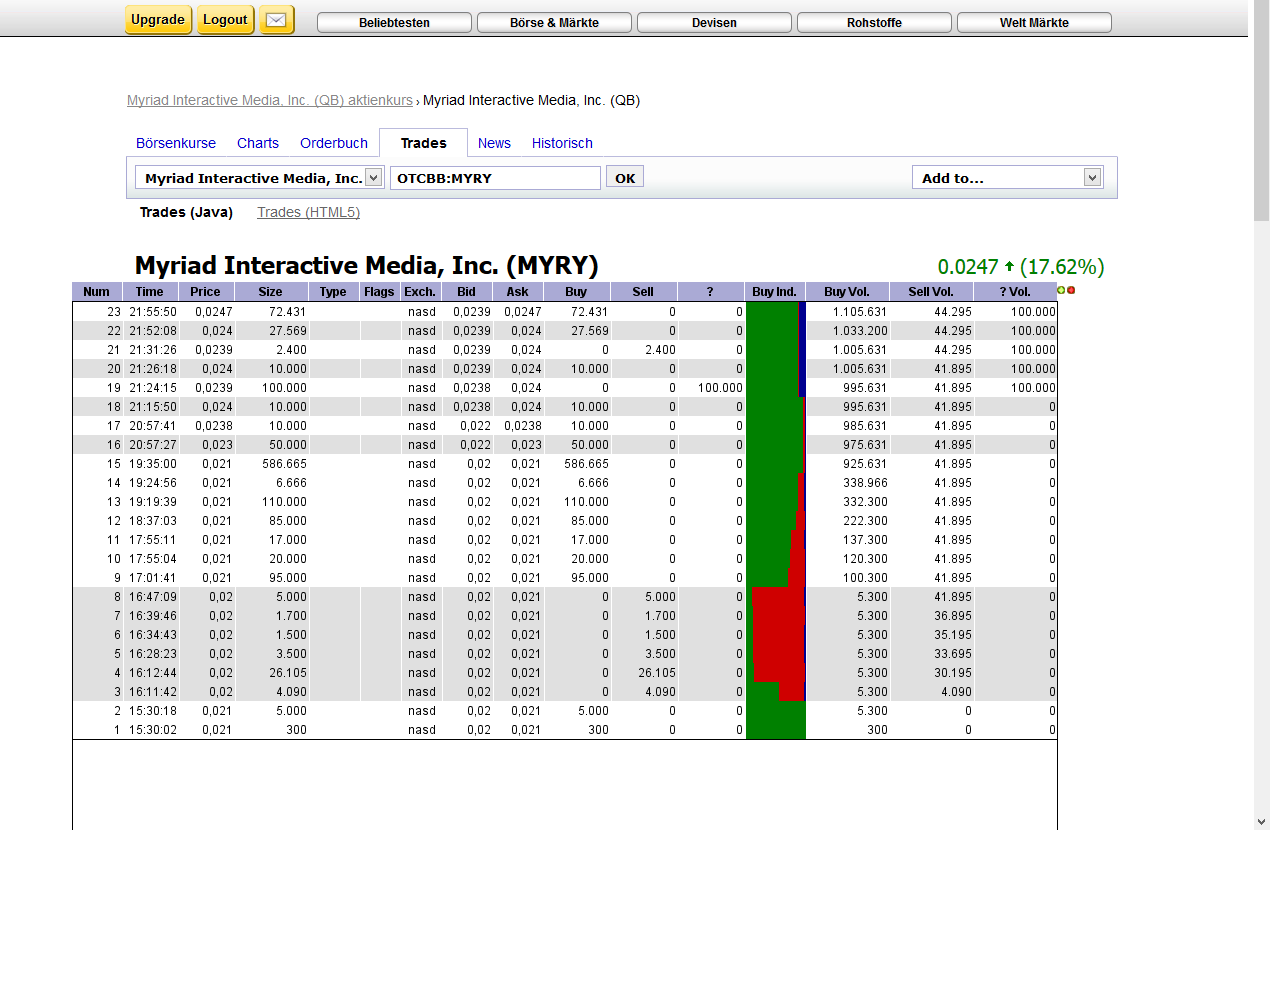This screenshot has width=1280, height=984.
Task: Click the time 20:57:27 in row 16
Action: (x=153, y=445)
